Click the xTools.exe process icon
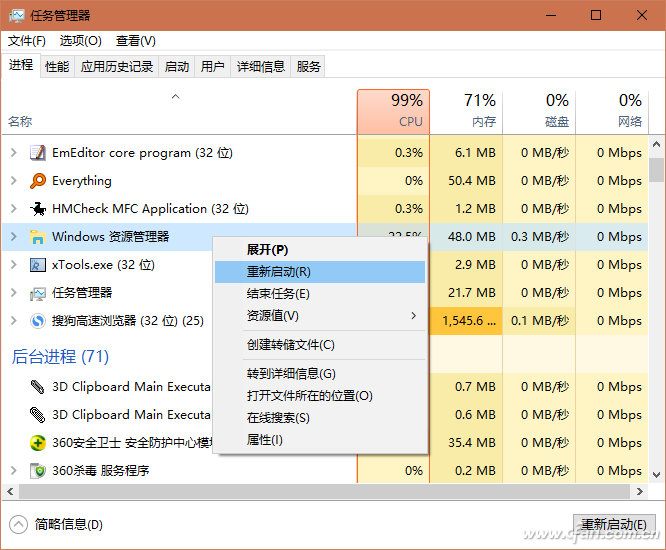666x550 pixels. coord(37,265)
